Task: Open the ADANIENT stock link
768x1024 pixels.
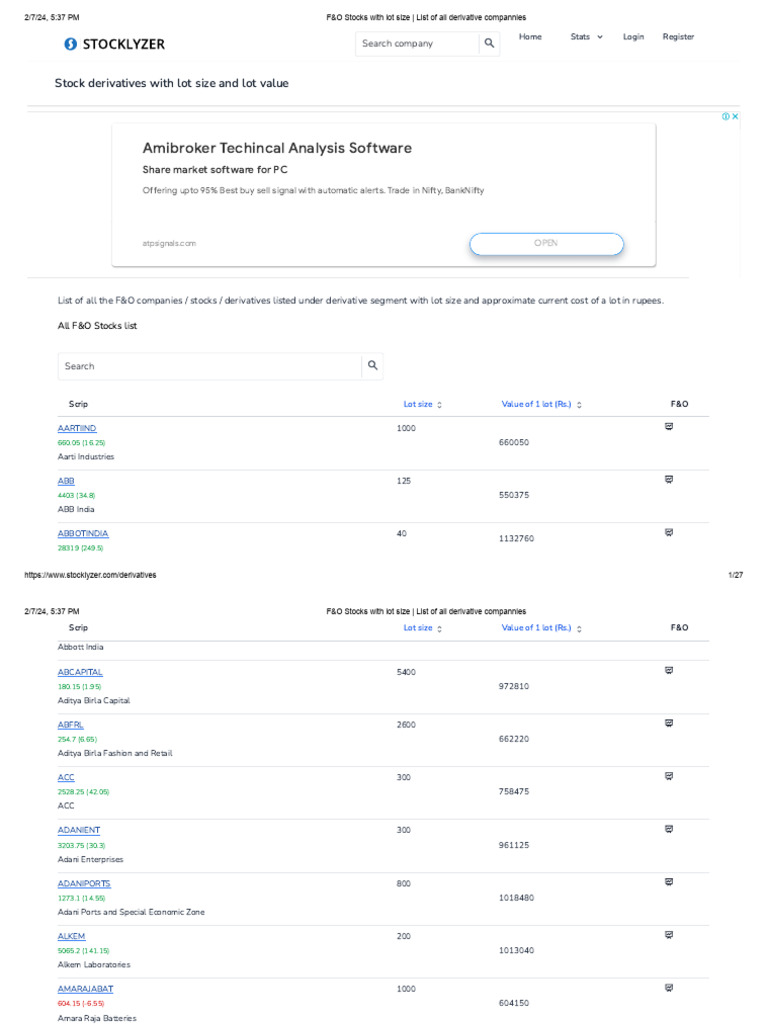Action: click(x=79, y=830)
